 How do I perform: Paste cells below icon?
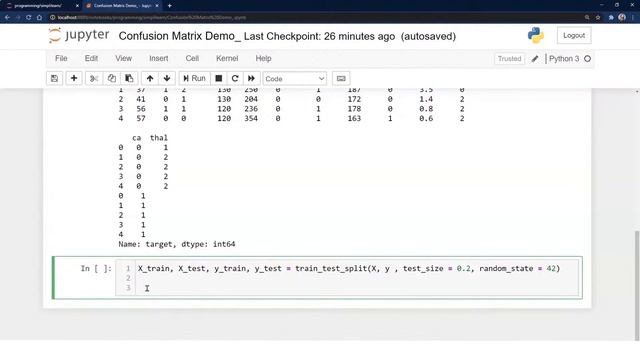(x=129, y=78)
